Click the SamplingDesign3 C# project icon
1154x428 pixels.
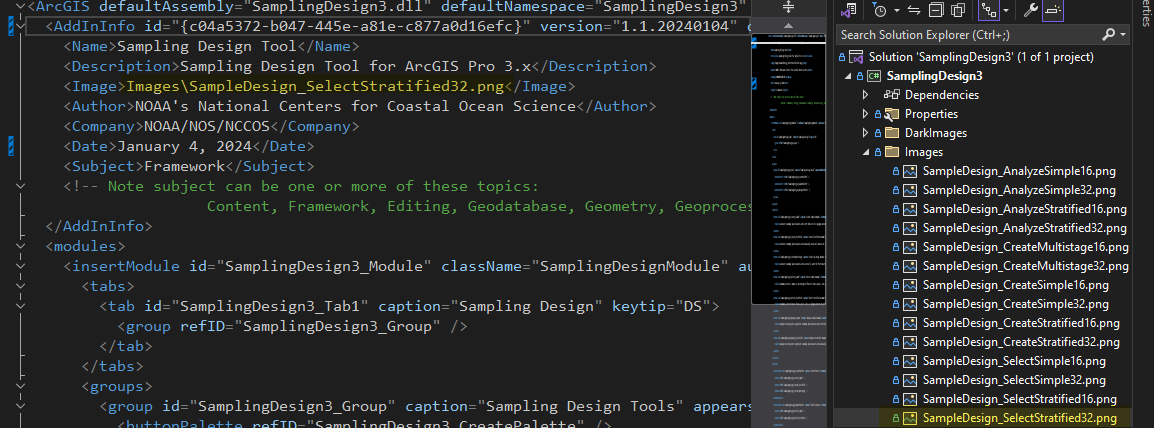(873, 76)
